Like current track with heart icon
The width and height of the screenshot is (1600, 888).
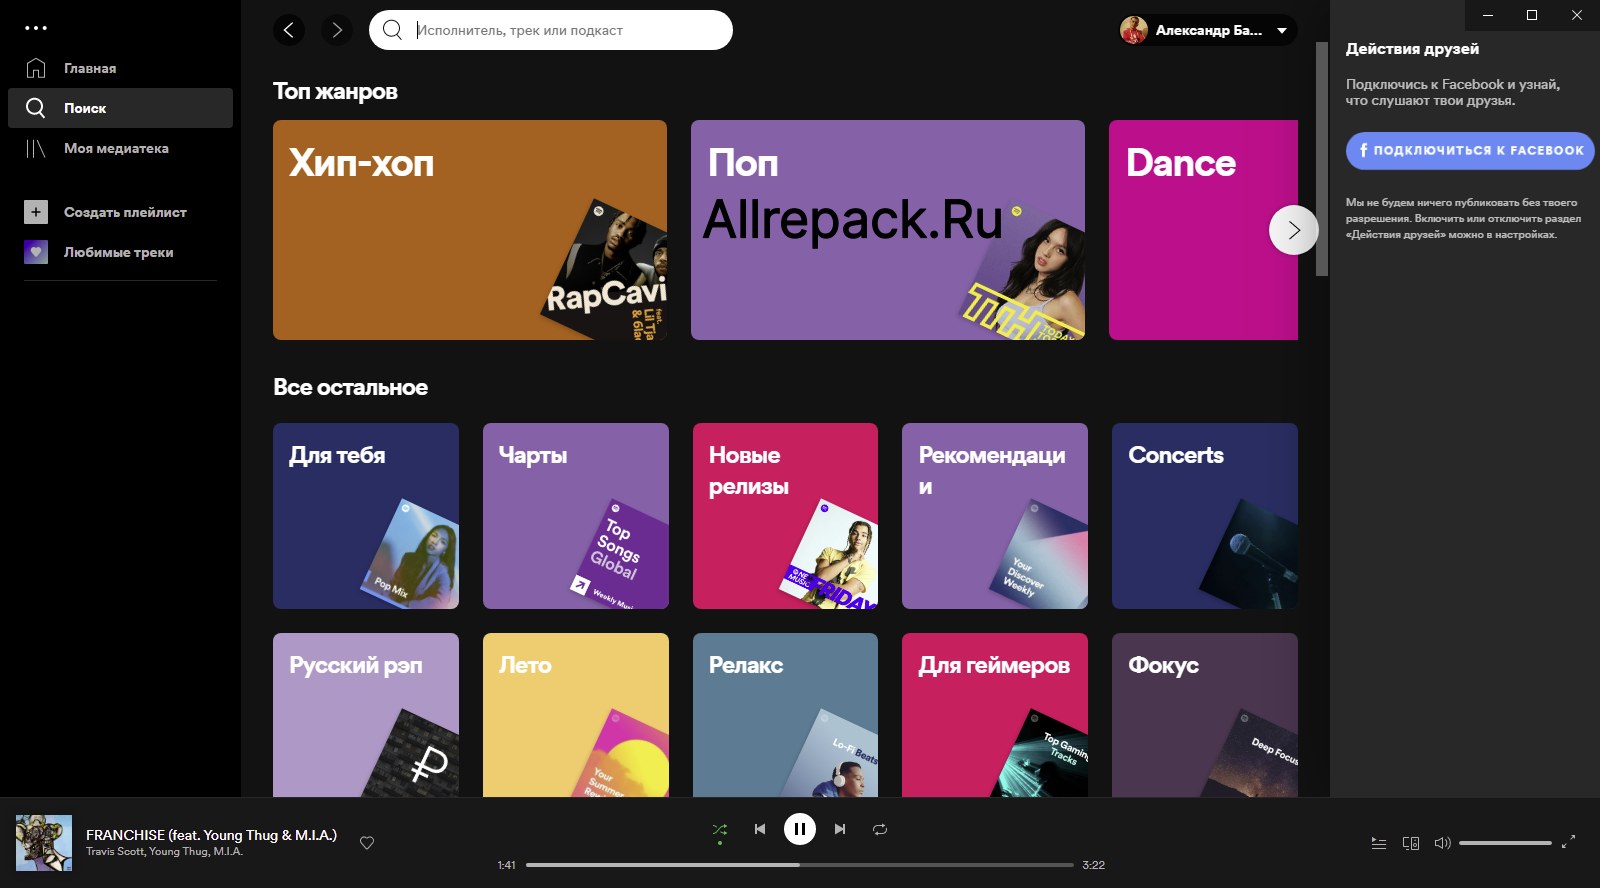[367, 843]
